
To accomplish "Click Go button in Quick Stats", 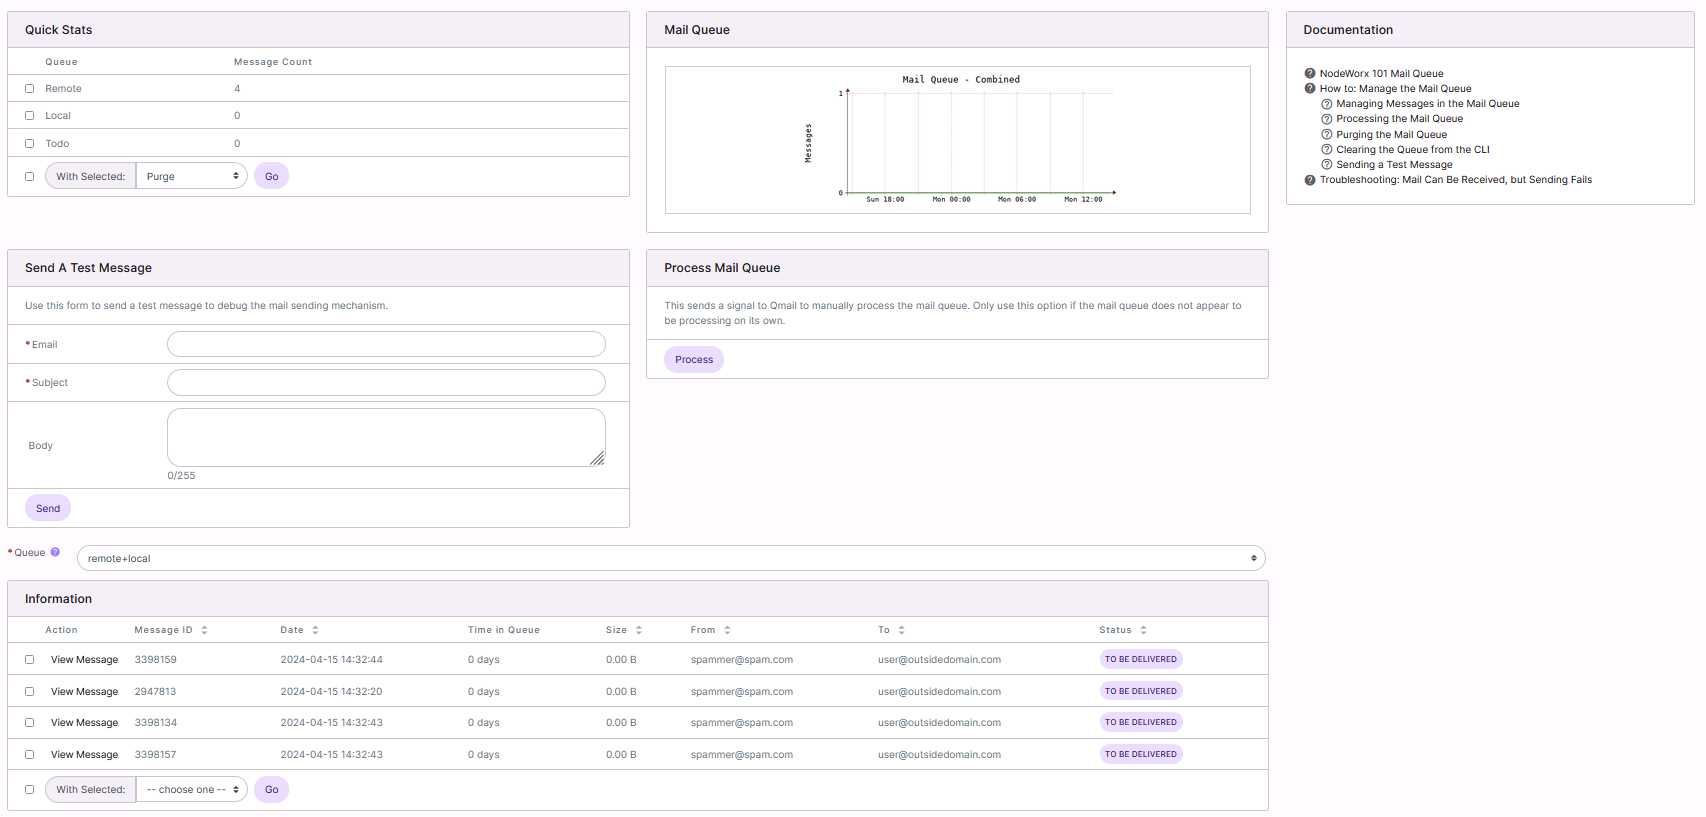I will pos(272,176).
